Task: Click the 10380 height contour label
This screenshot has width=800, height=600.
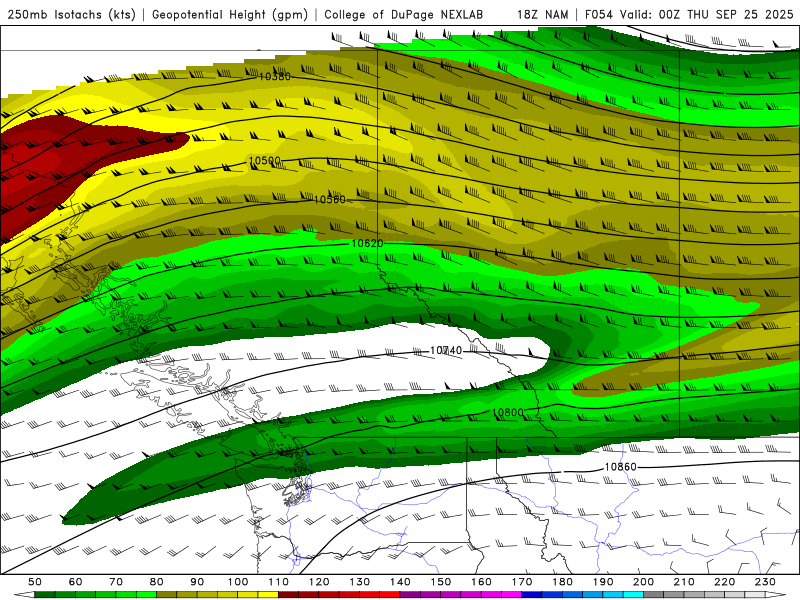Action: (274, 77)
